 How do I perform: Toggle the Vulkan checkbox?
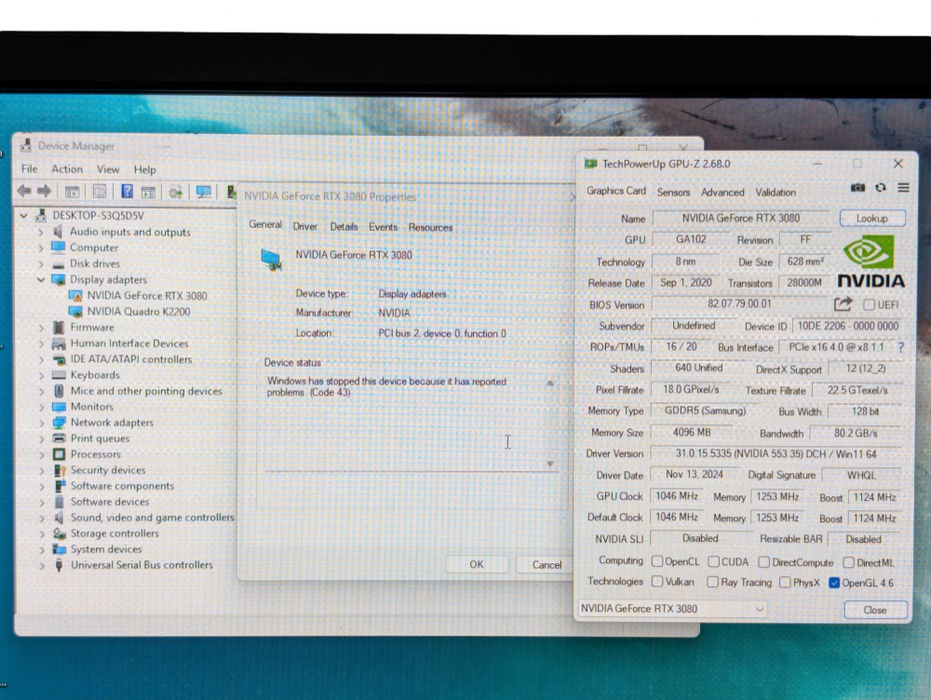point(657,582)
